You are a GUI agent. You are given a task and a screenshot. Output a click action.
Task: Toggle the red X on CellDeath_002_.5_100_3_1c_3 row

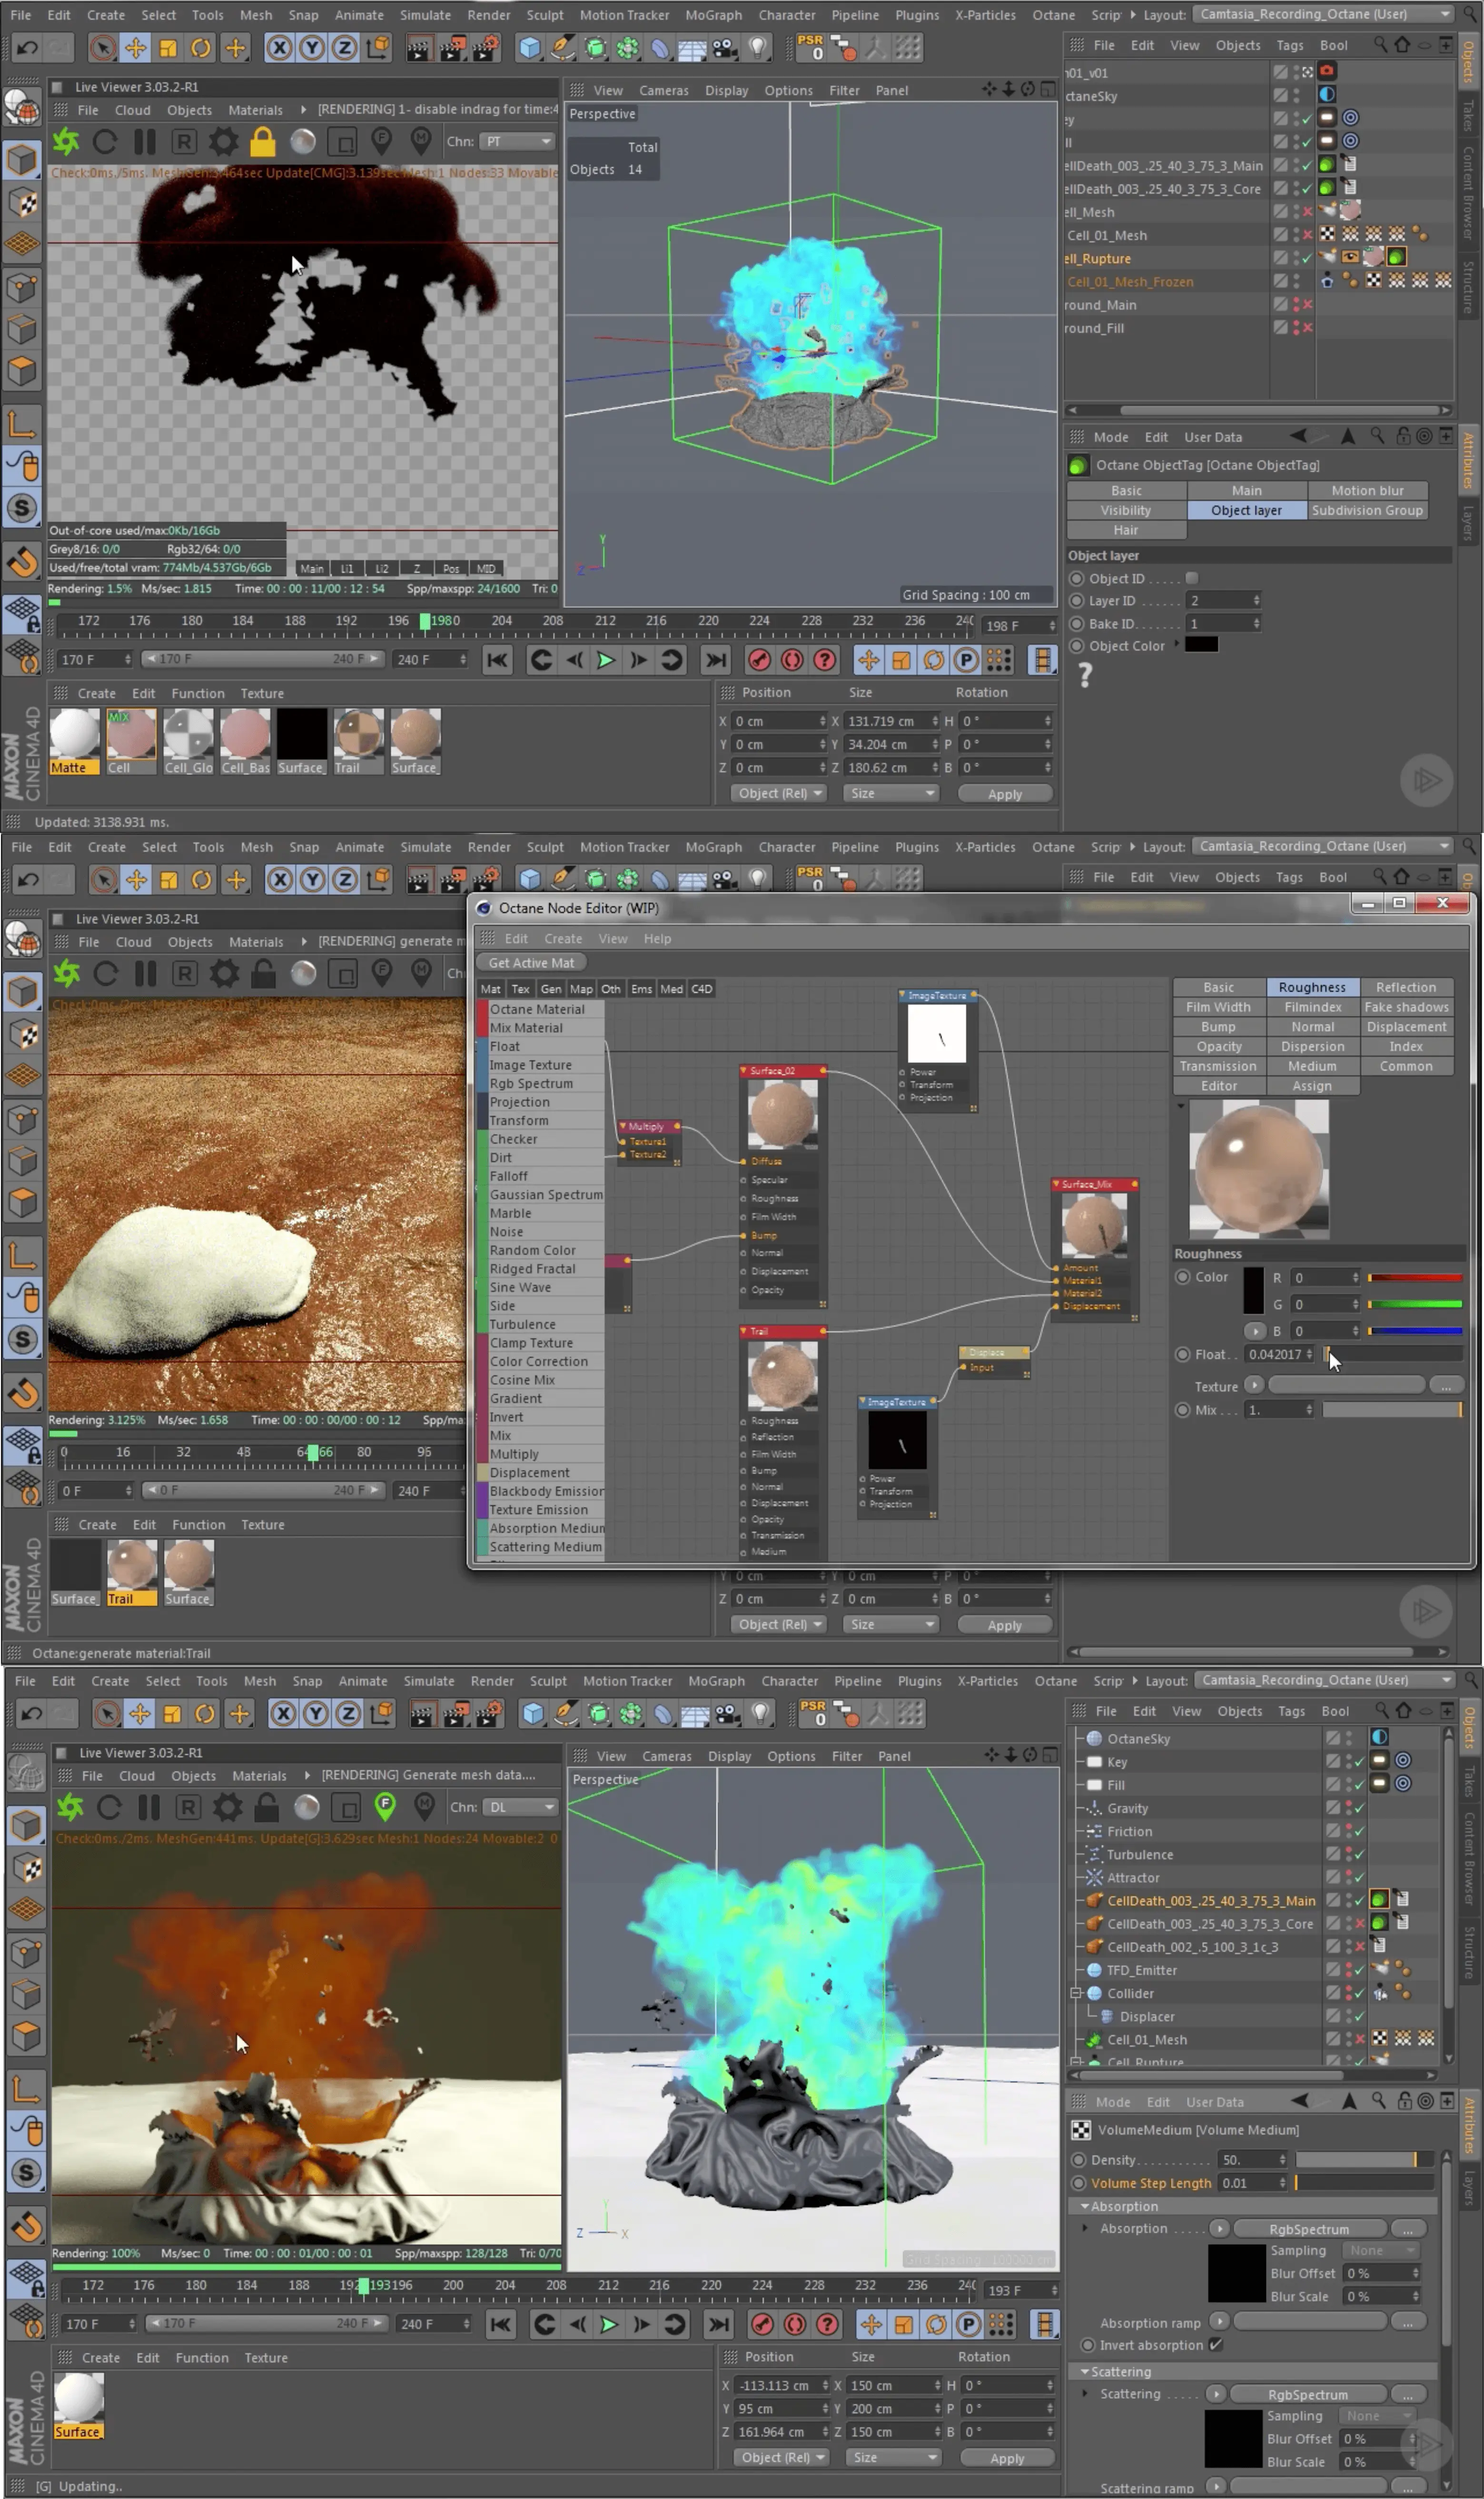[1359, 1947]
